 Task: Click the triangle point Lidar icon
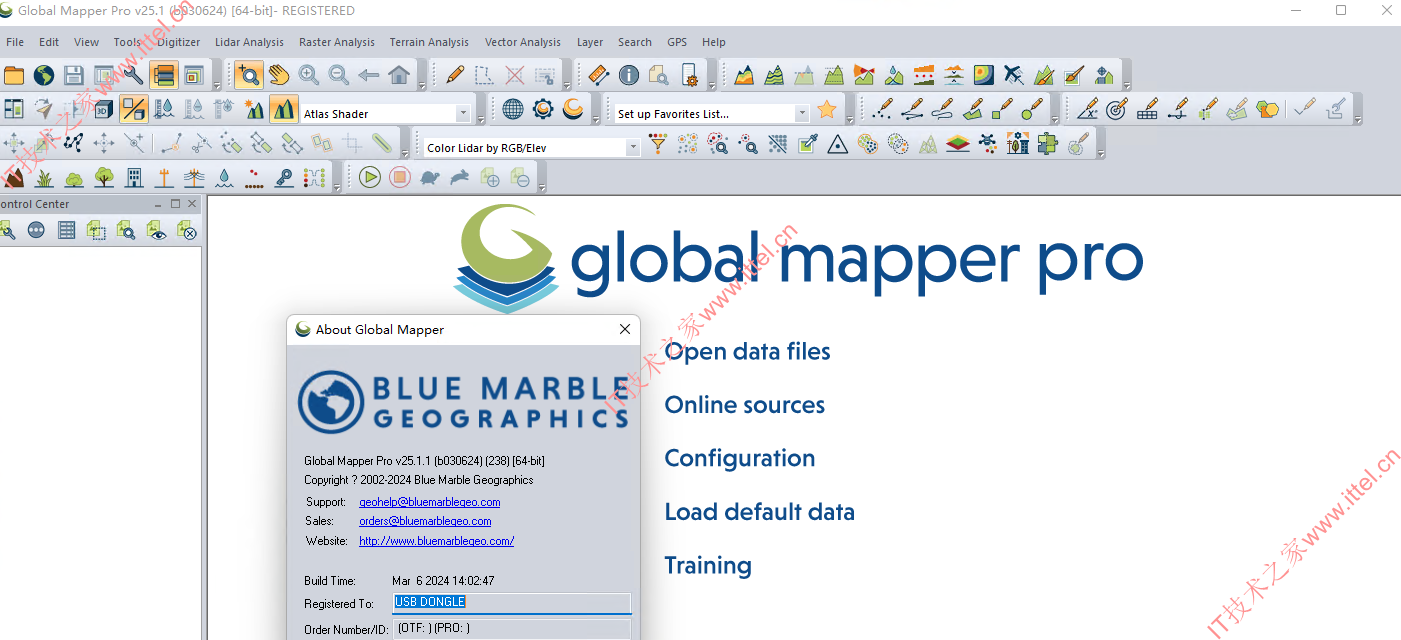[838, 144]
